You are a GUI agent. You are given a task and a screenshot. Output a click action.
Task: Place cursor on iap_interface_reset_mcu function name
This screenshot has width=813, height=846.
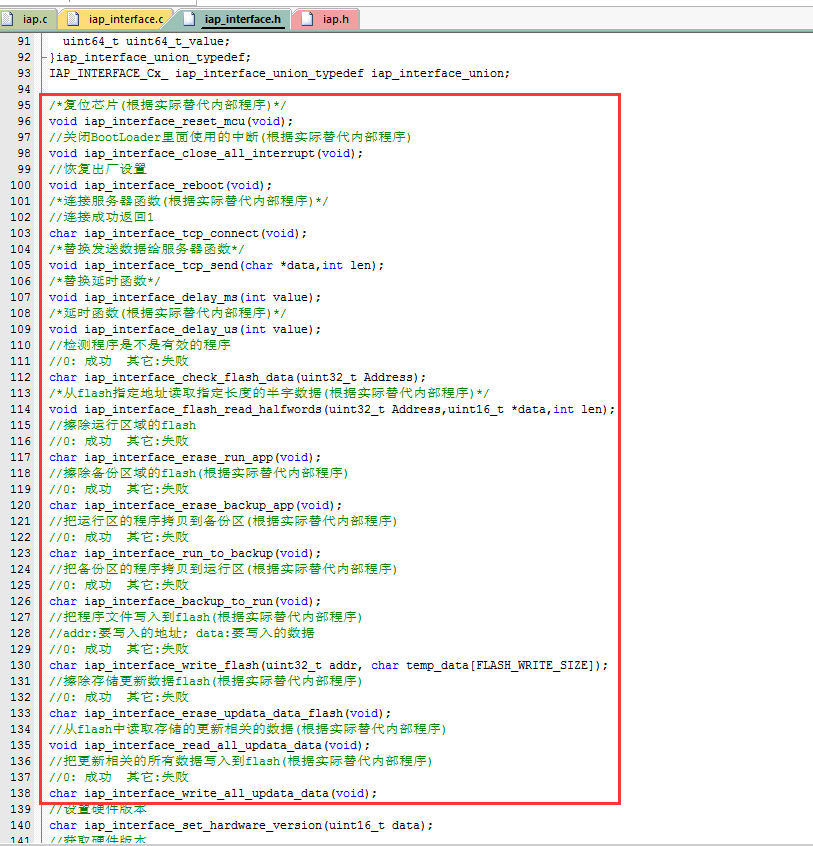165,121
